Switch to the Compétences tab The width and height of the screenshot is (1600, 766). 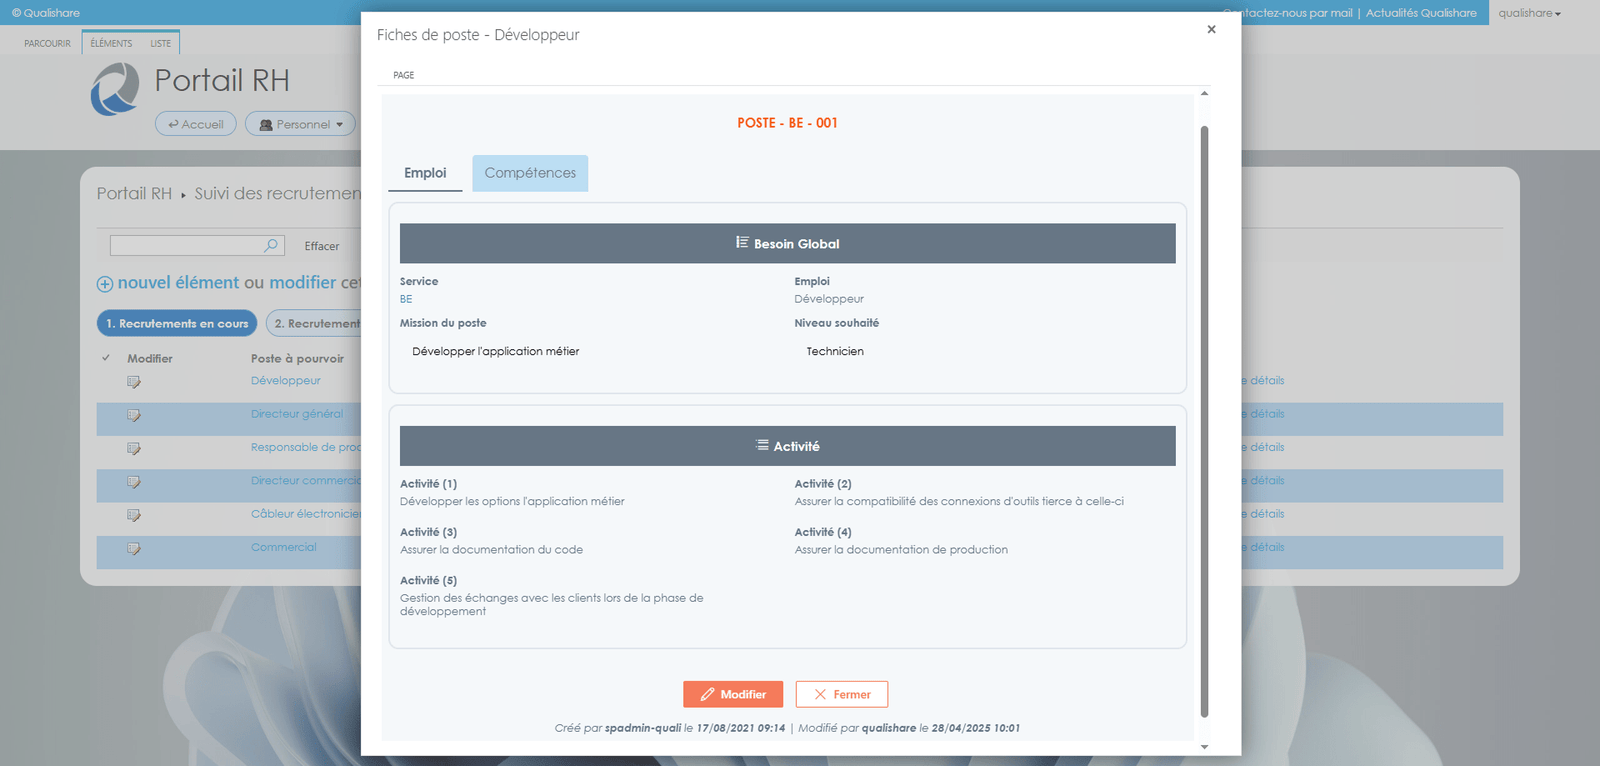point(530,173)
